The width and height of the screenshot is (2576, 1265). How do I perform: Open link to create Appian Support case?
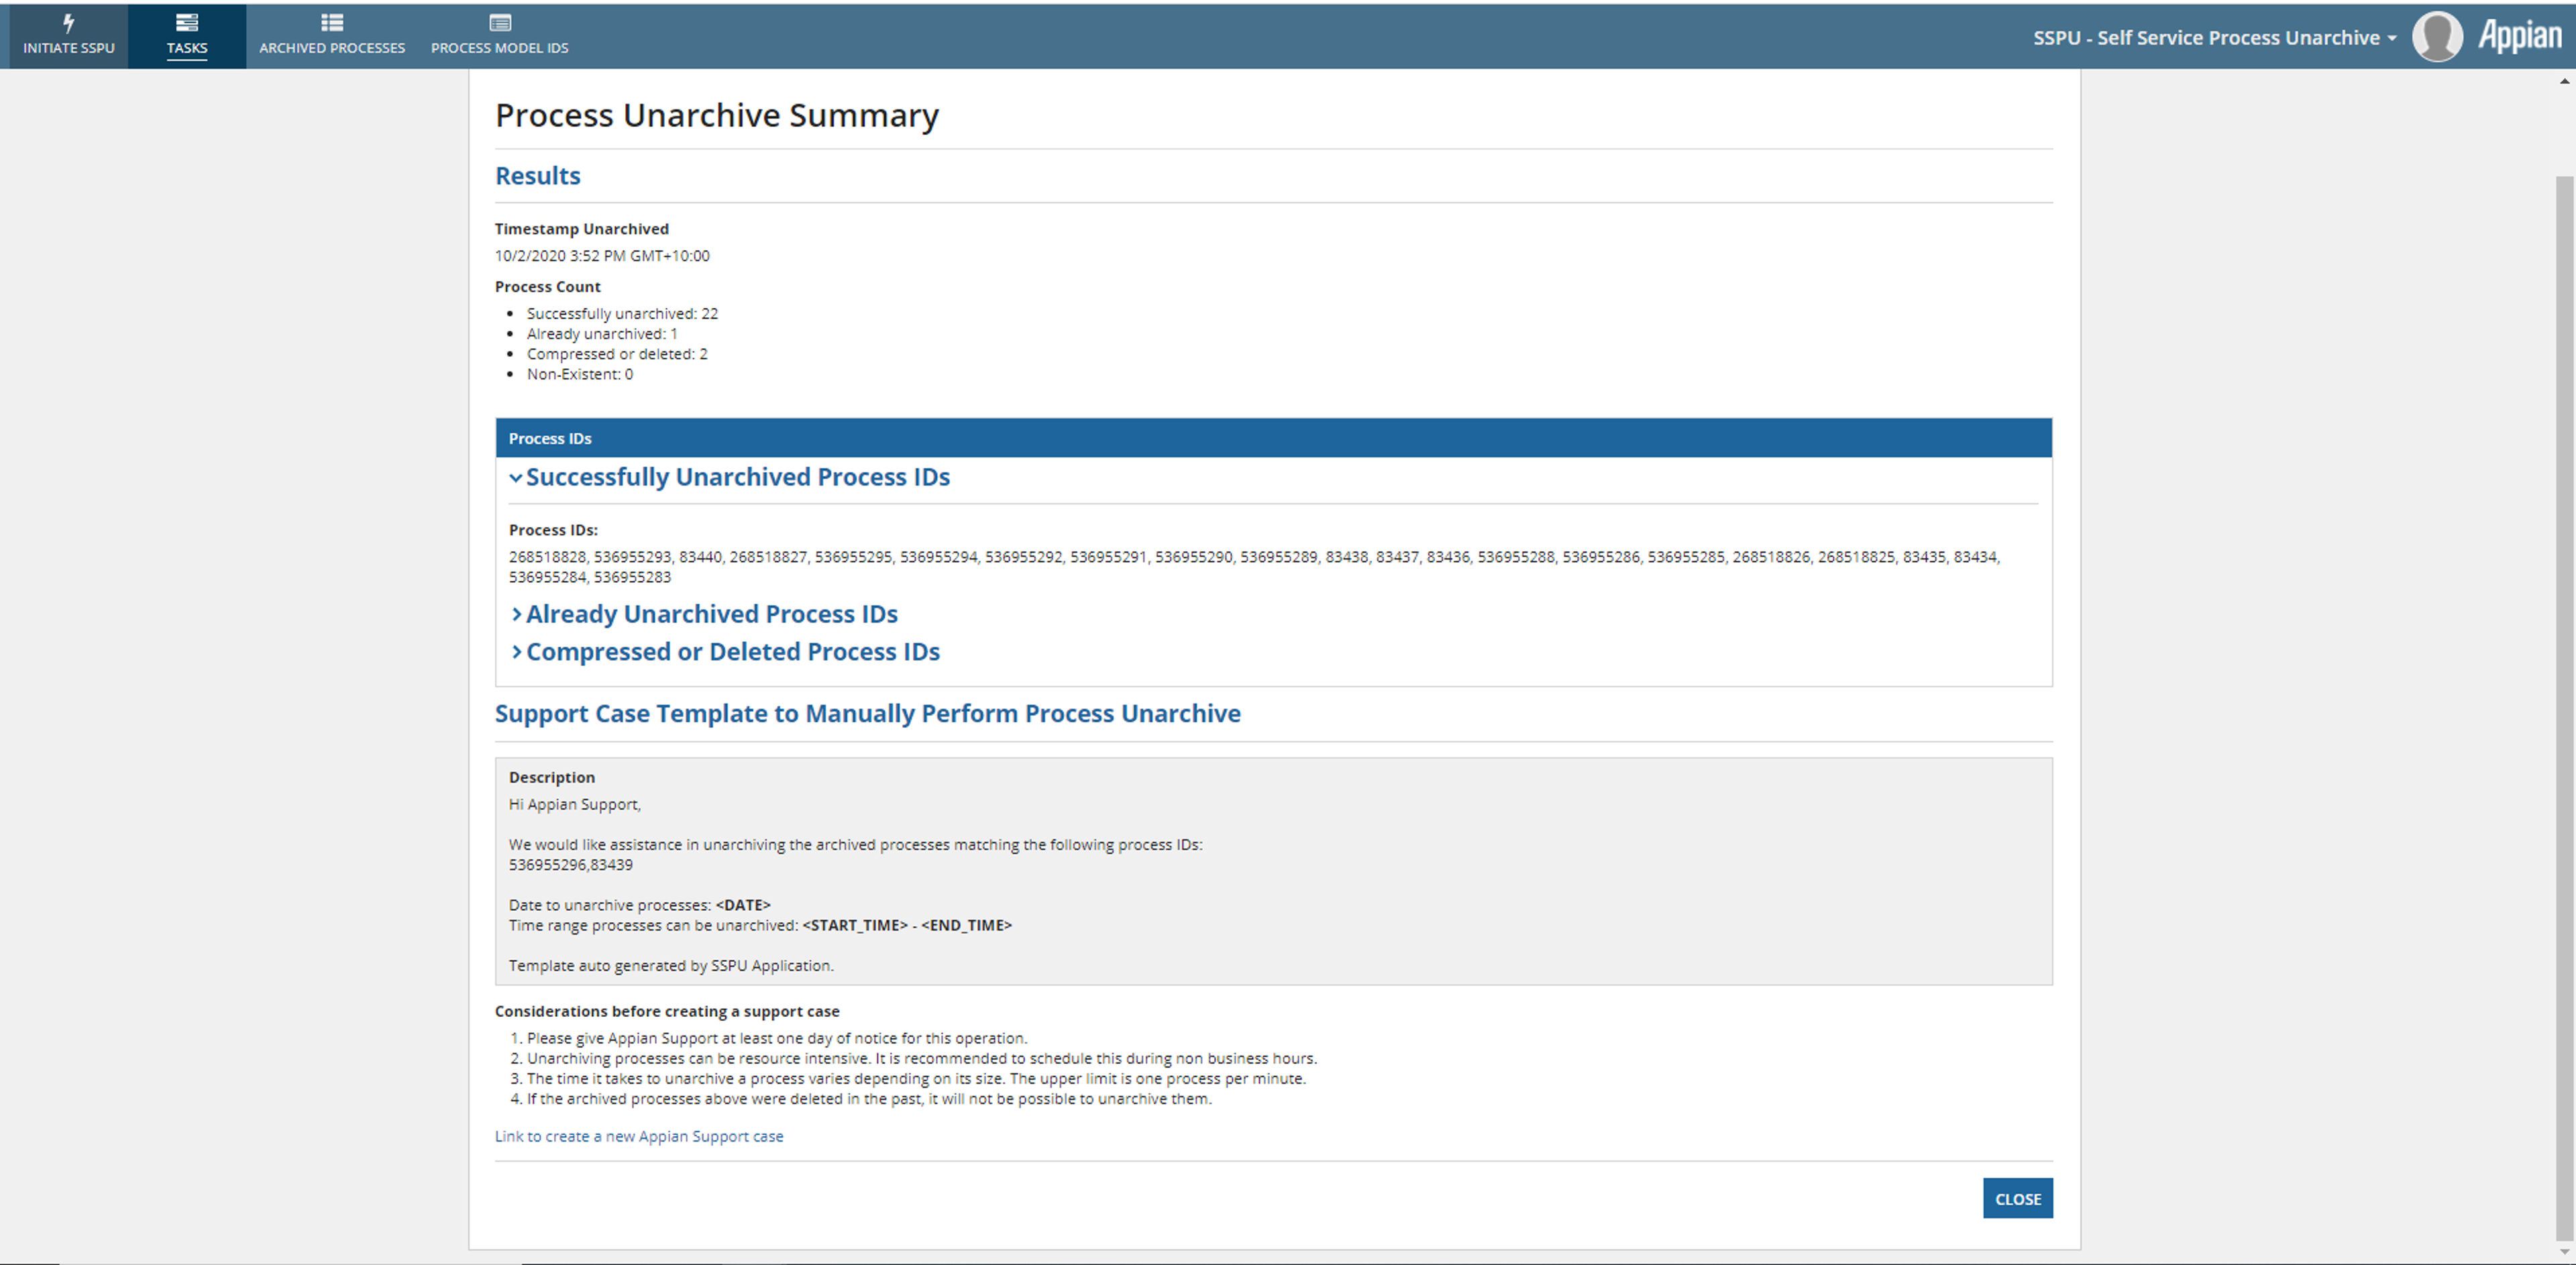[x=639, y=1136]
